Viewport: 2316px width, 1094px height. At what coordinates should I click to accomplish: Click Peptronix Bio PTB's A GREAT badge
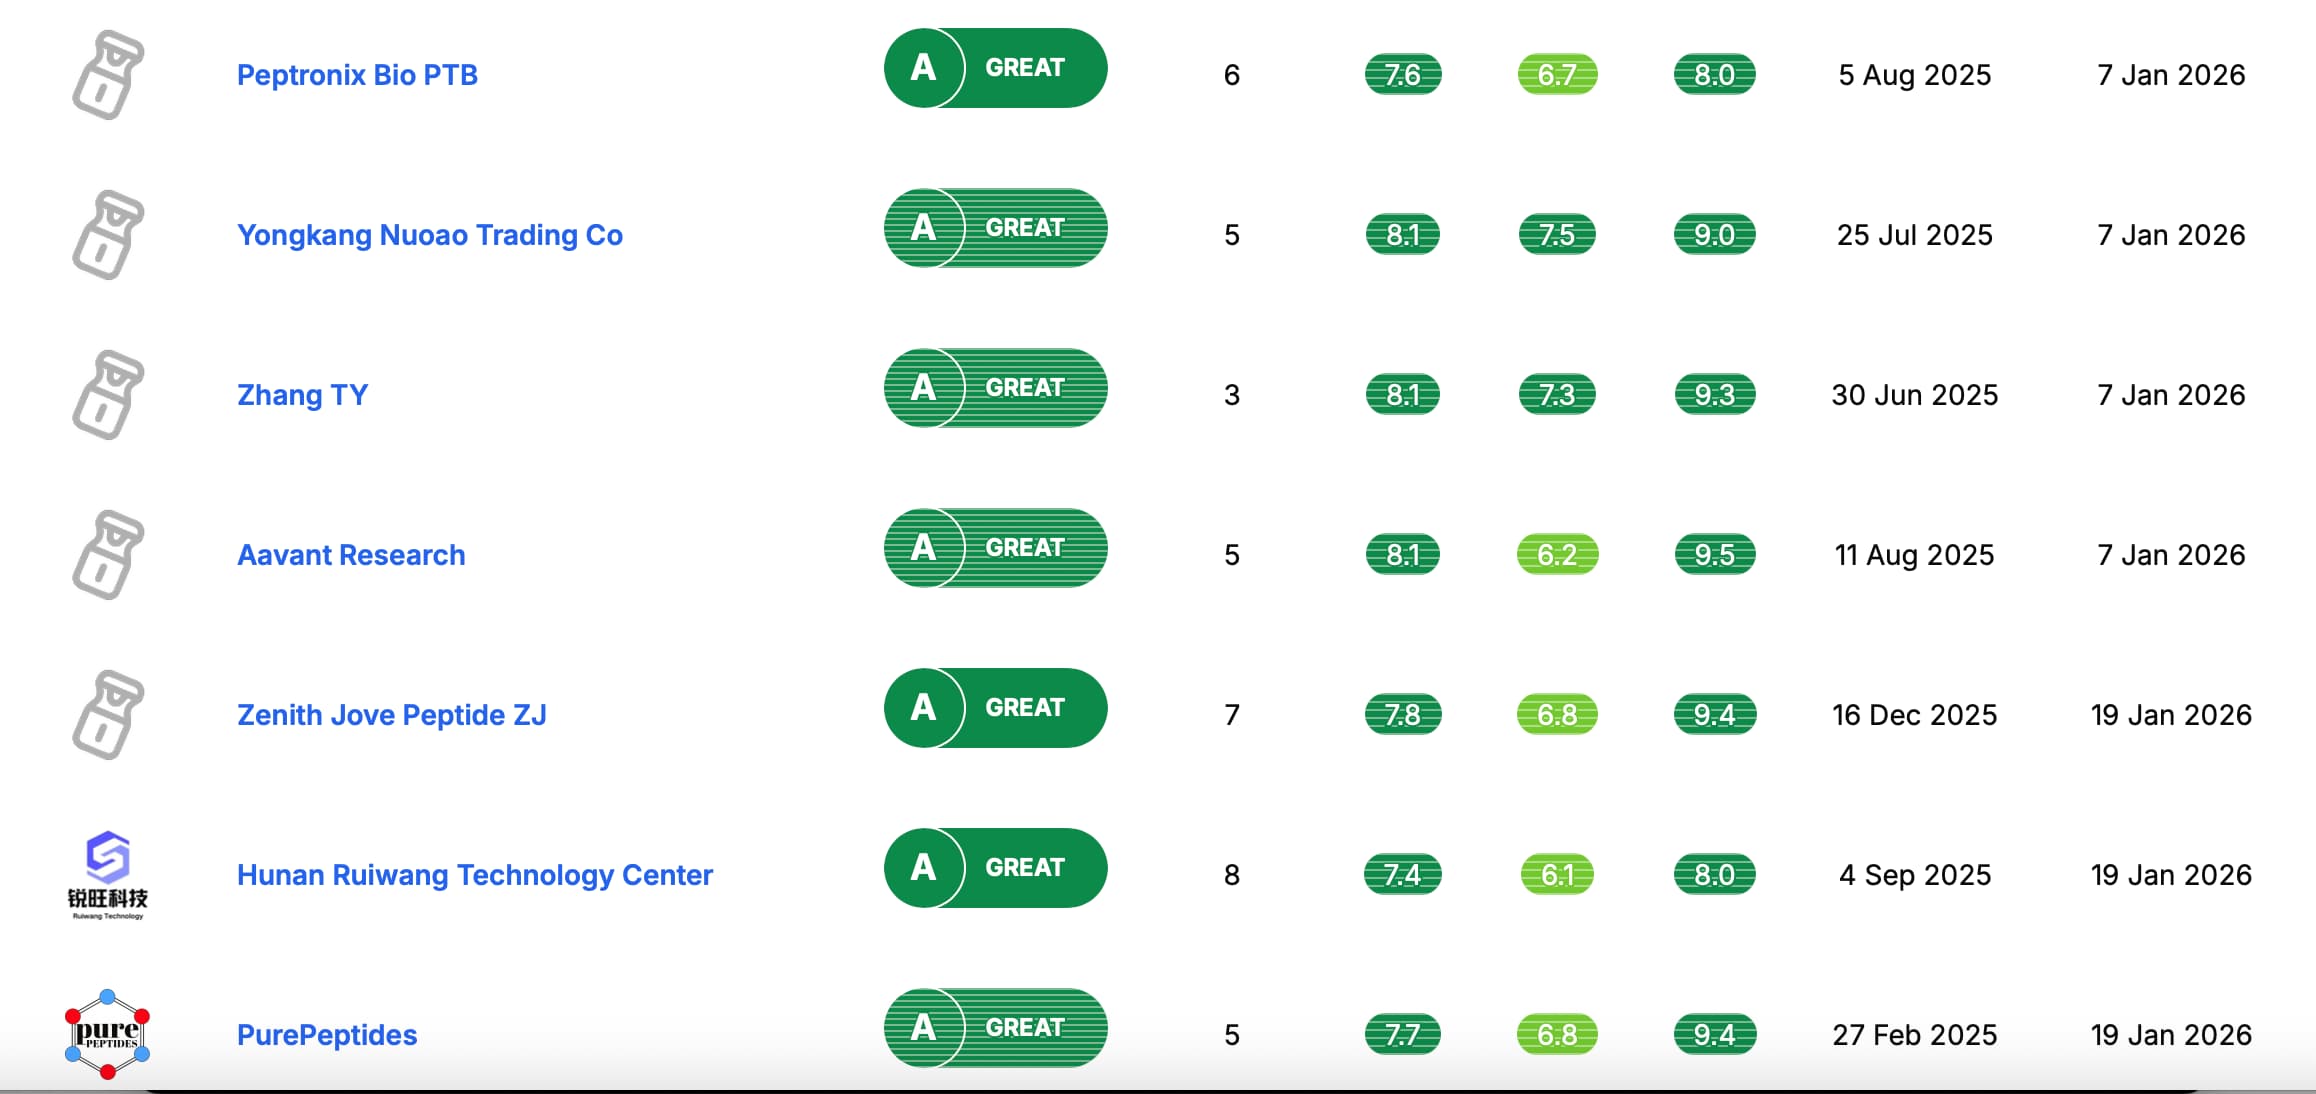point(995,68)
